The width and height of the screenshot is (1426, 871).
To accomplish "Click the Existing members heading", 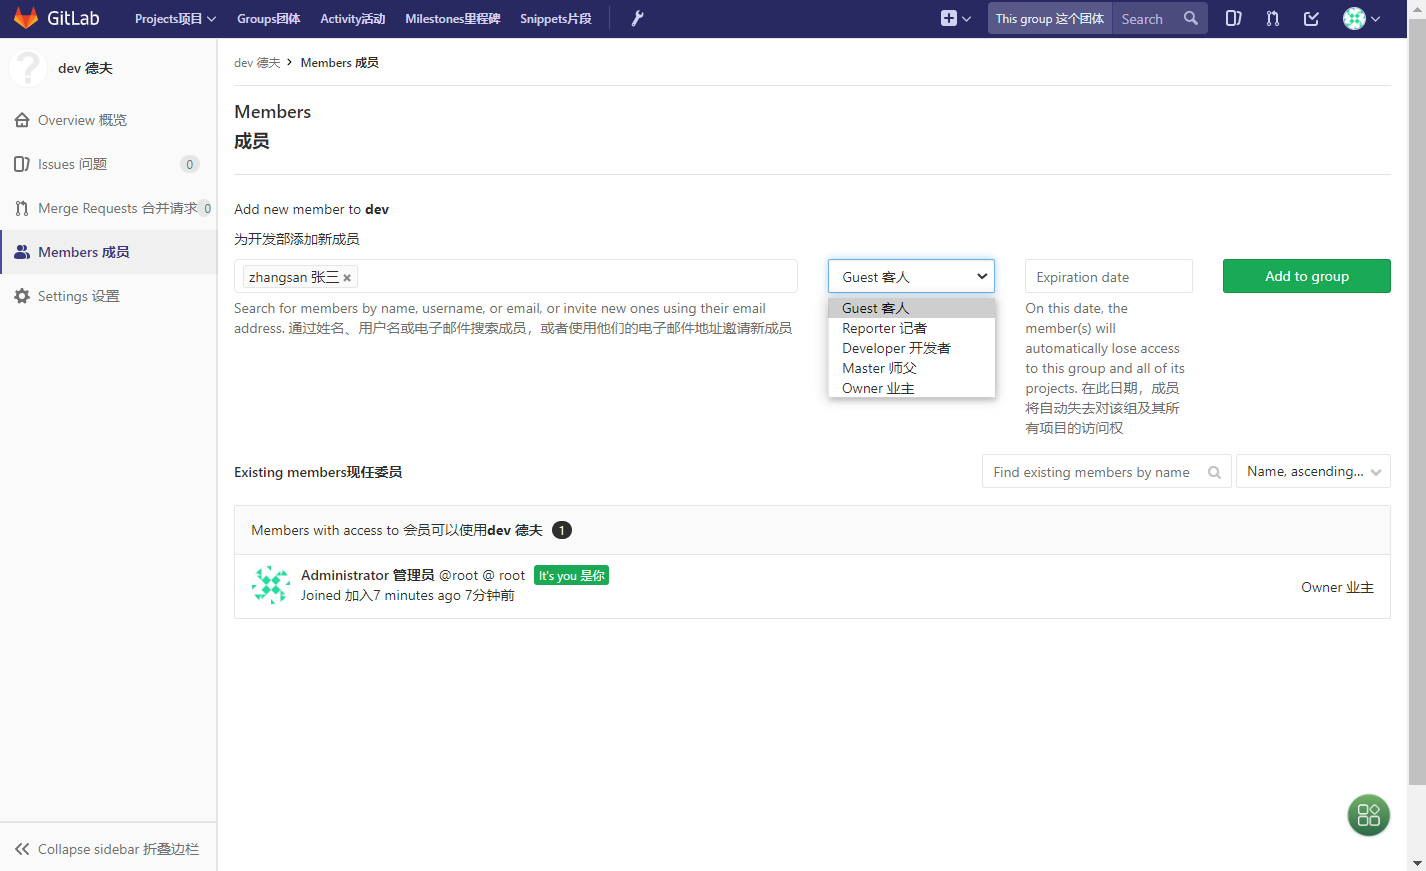I will click(x=318, y=472).
